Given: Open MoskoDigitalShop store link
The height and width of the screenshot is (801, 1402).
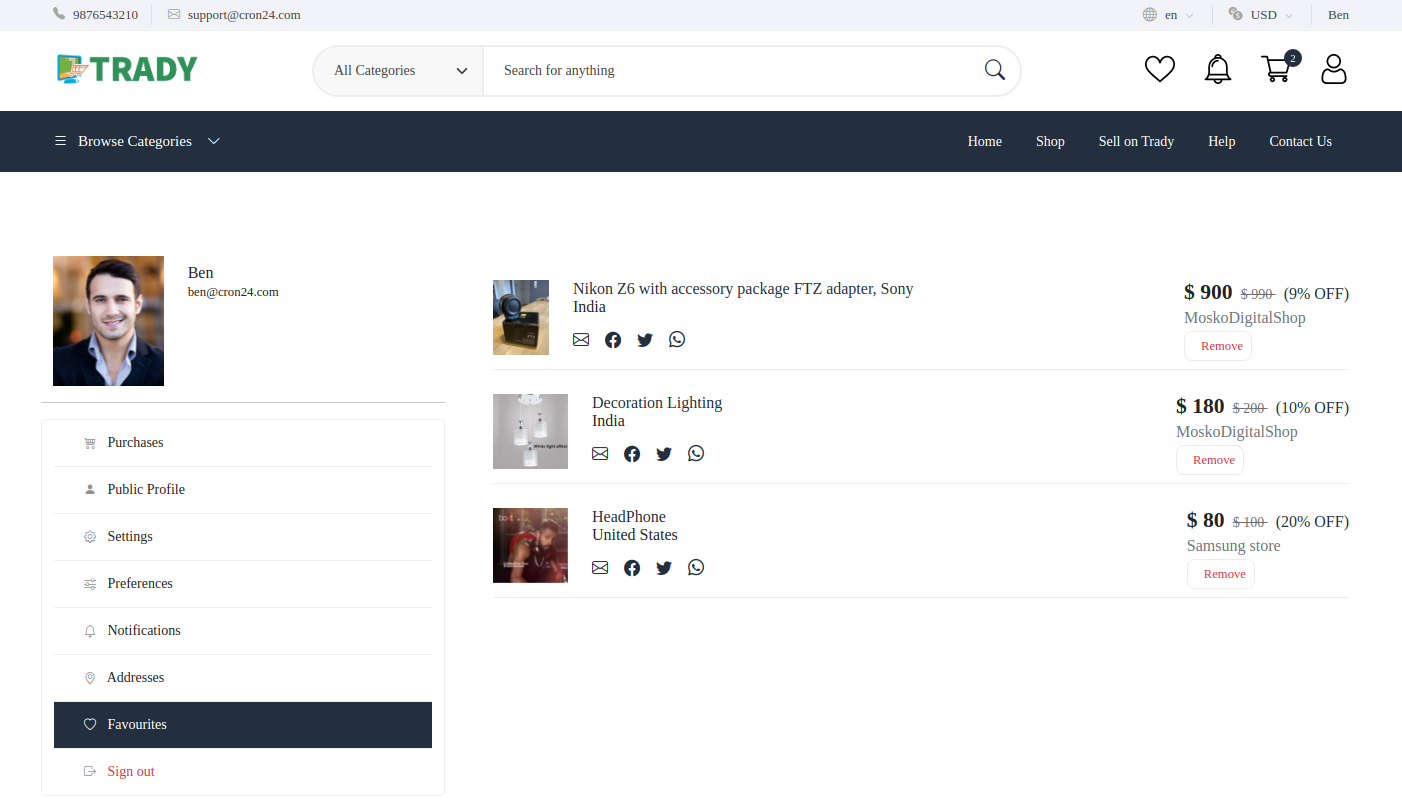Looking at the screenshot, I should click(x=1244, y=317).
